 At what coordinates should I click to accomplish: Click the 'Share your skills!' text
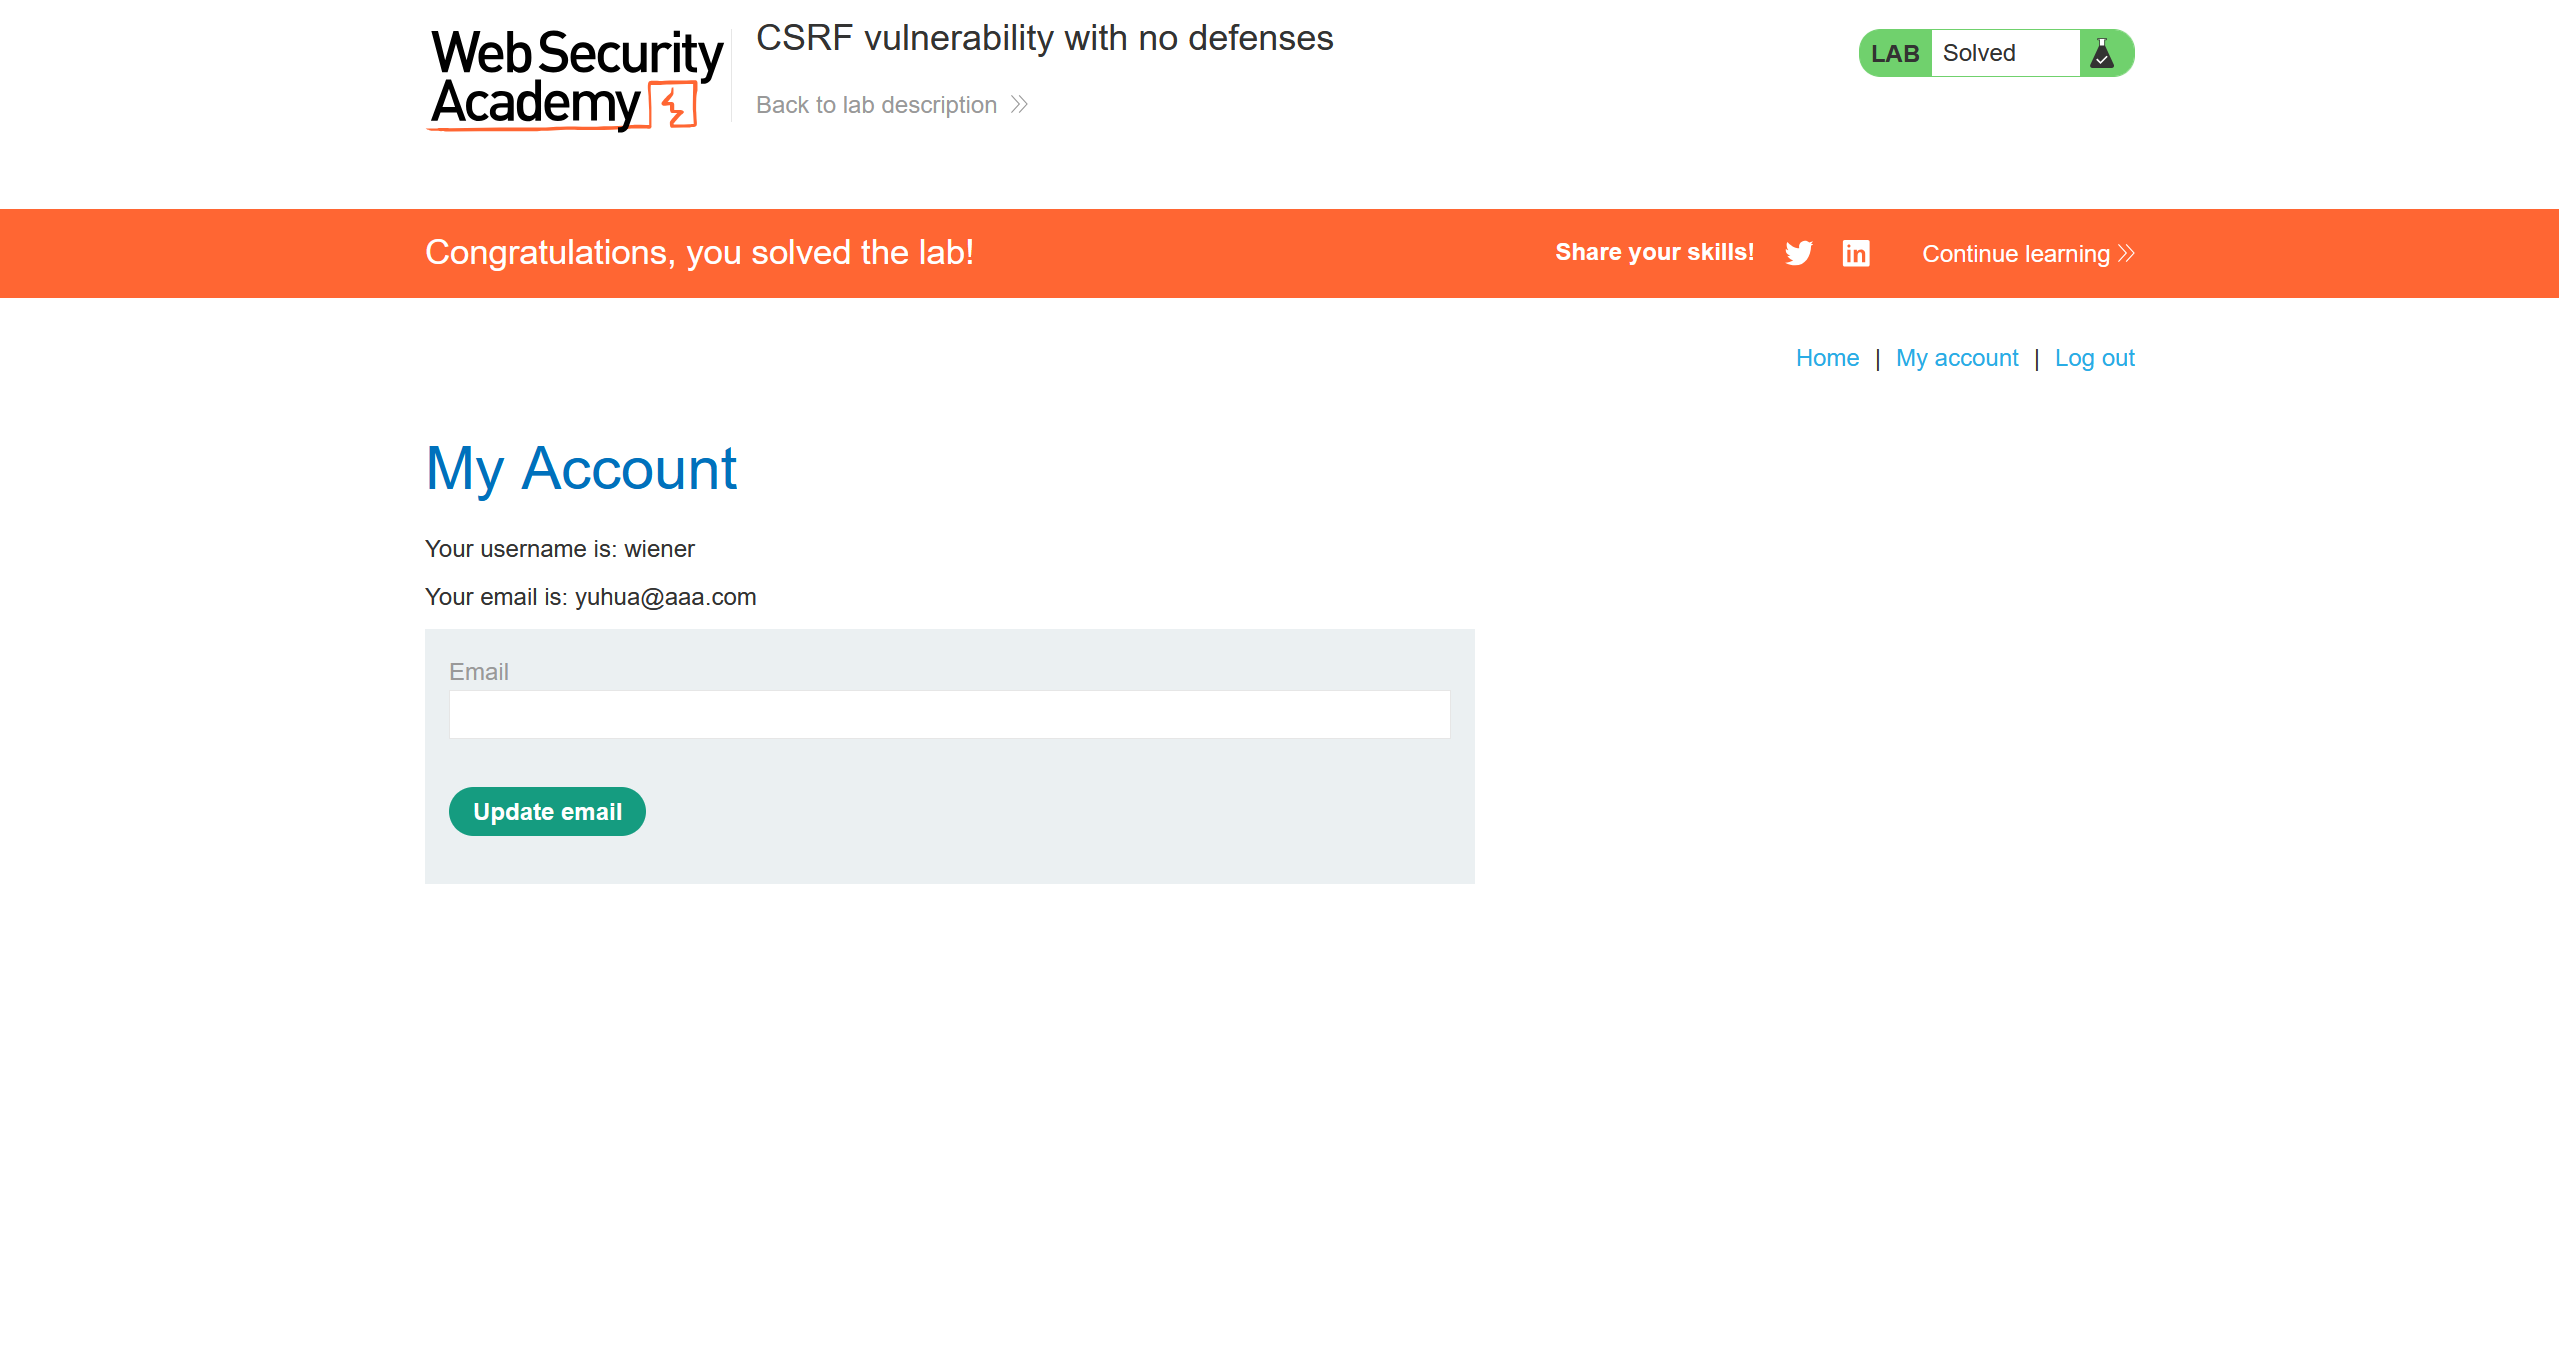(x=1654, y=252)
